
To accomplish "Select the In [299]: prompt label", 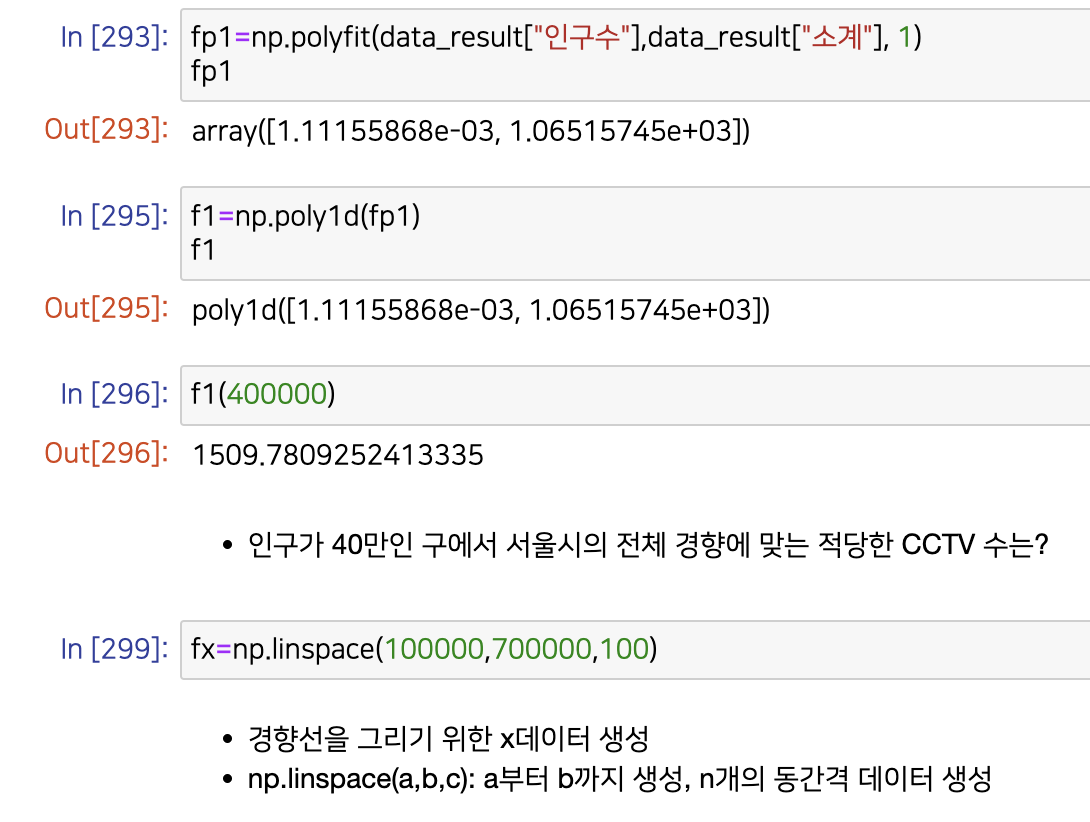I will (115, 649).
